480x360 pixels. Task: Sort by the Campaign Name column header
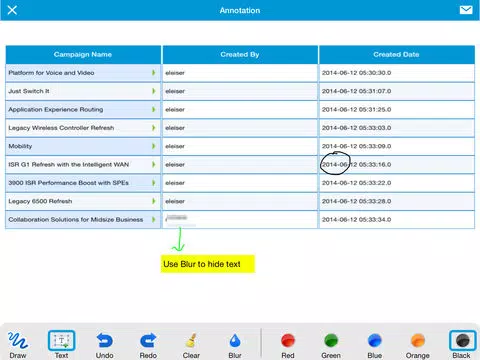click(83, 54)
